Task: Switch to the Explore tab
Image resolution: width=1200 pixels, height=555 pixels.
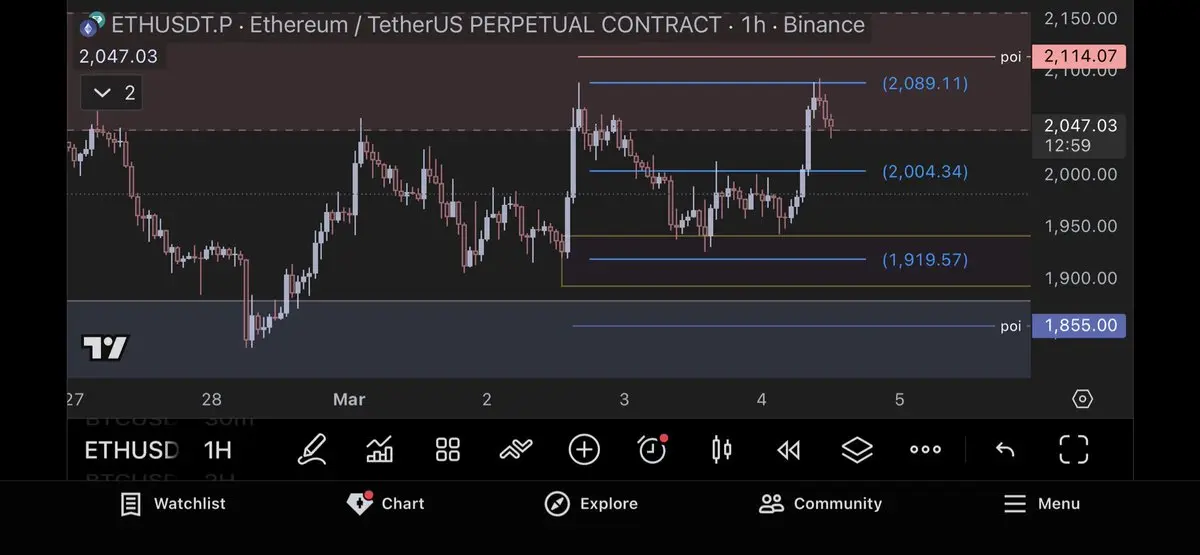Action: pos(591,504)
